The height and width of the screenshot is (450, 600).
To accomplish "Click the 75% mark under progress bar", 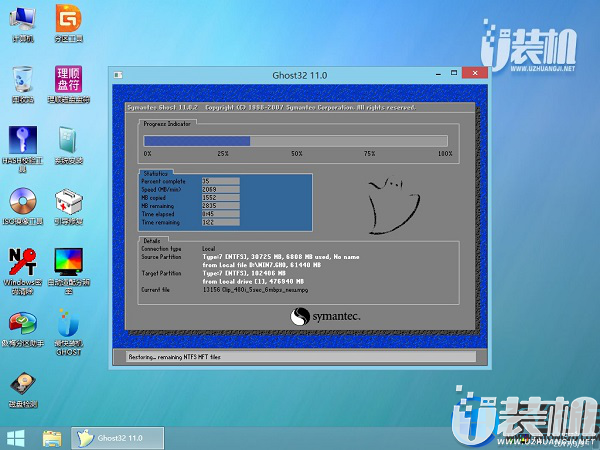I will [x=369, y=153].
